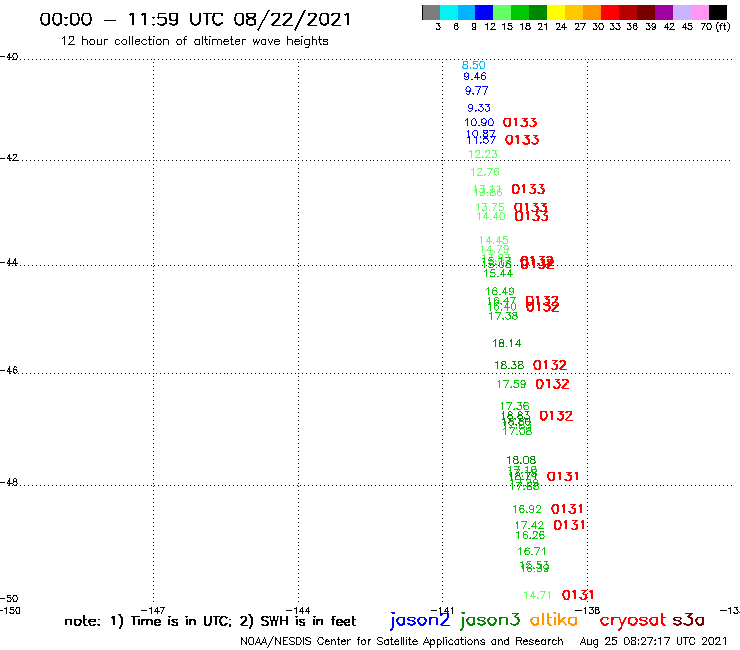Screen dimensions: 740x650
Task: Click the 0132 time label beside 18.38
Action: tap(550, 365)
